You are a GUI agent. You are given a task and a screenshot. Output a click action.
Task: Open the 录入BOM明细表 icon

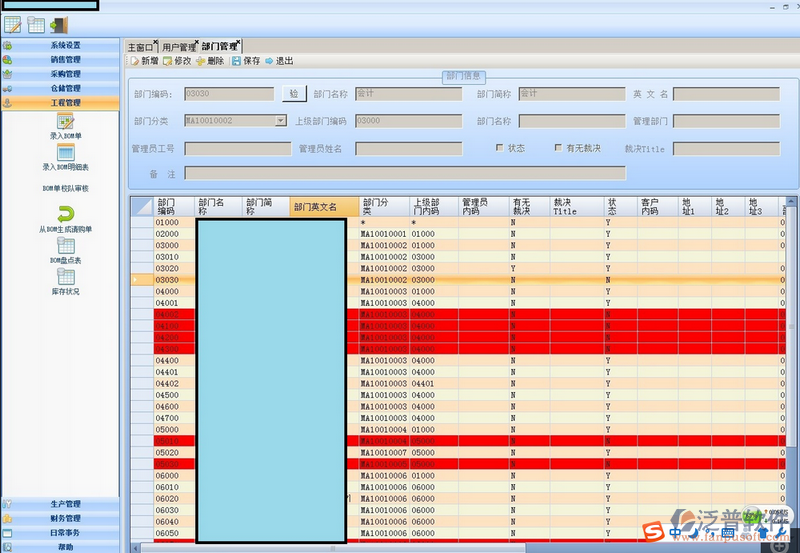click(66, 152)
